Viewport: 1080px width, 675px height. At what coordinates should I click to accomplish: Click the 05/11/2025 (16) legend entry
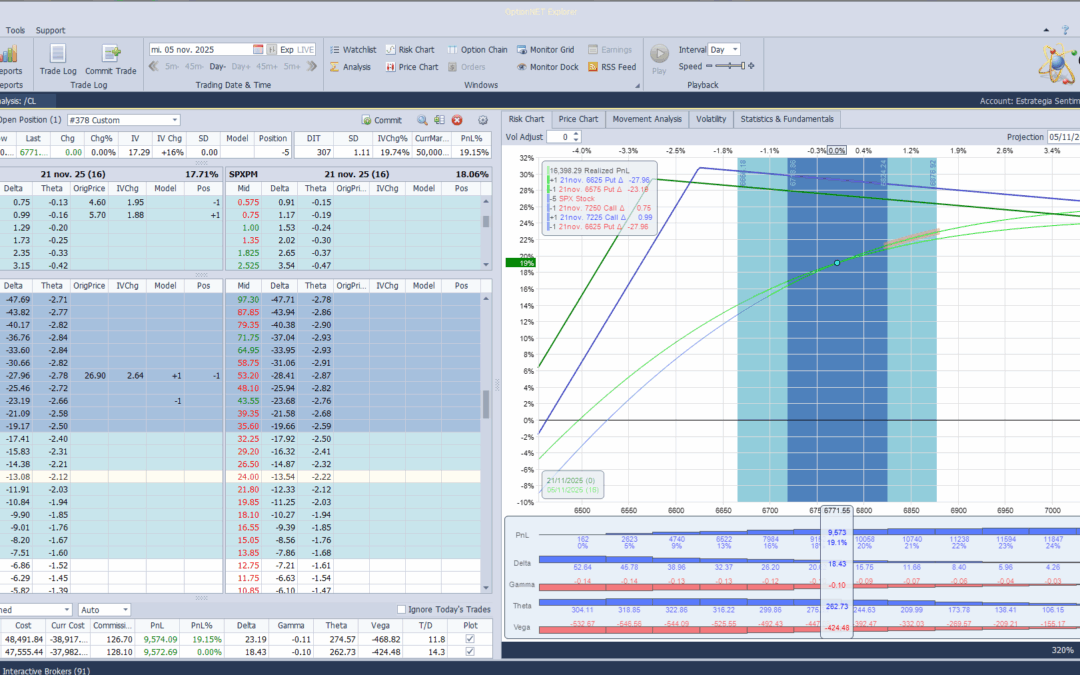(573, 490)
